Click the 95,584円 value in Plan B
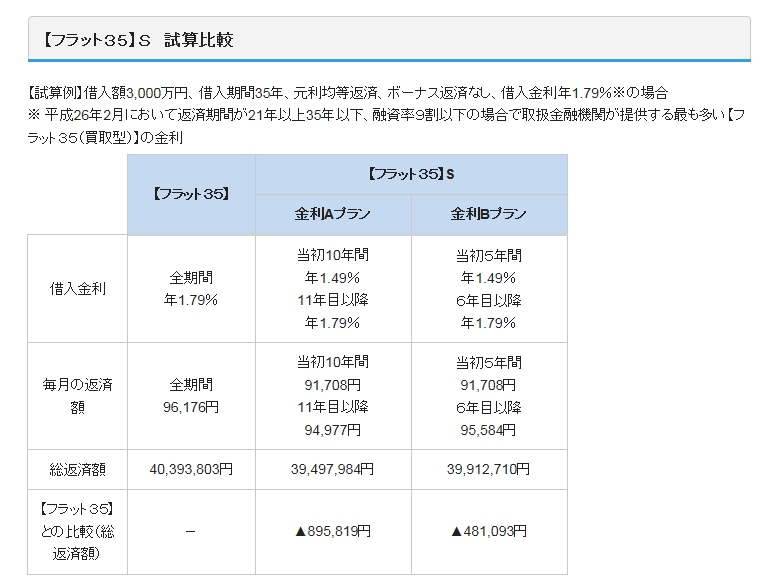The height and width of the screenshot is (587, 781). (489, 431)
